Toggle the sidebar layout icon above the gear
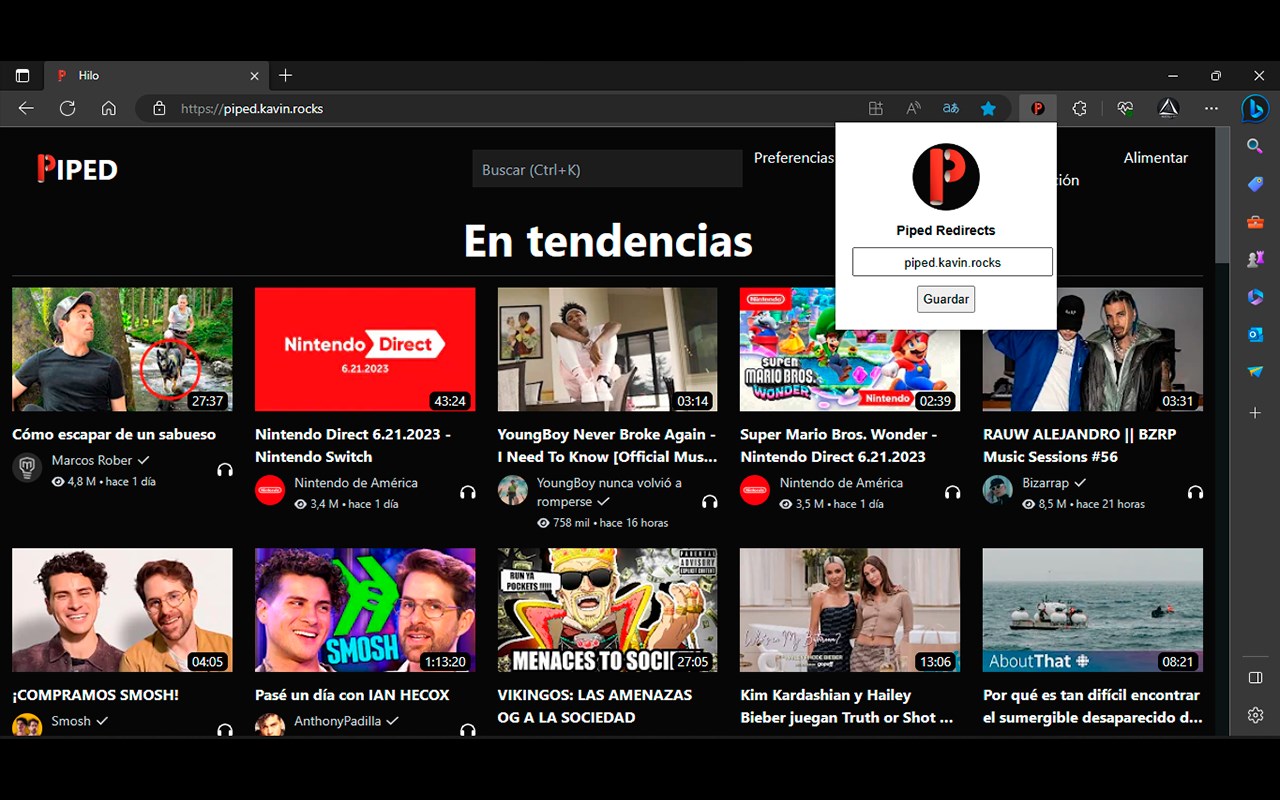The image size is (1280, 800). (x=1255, y=678)
